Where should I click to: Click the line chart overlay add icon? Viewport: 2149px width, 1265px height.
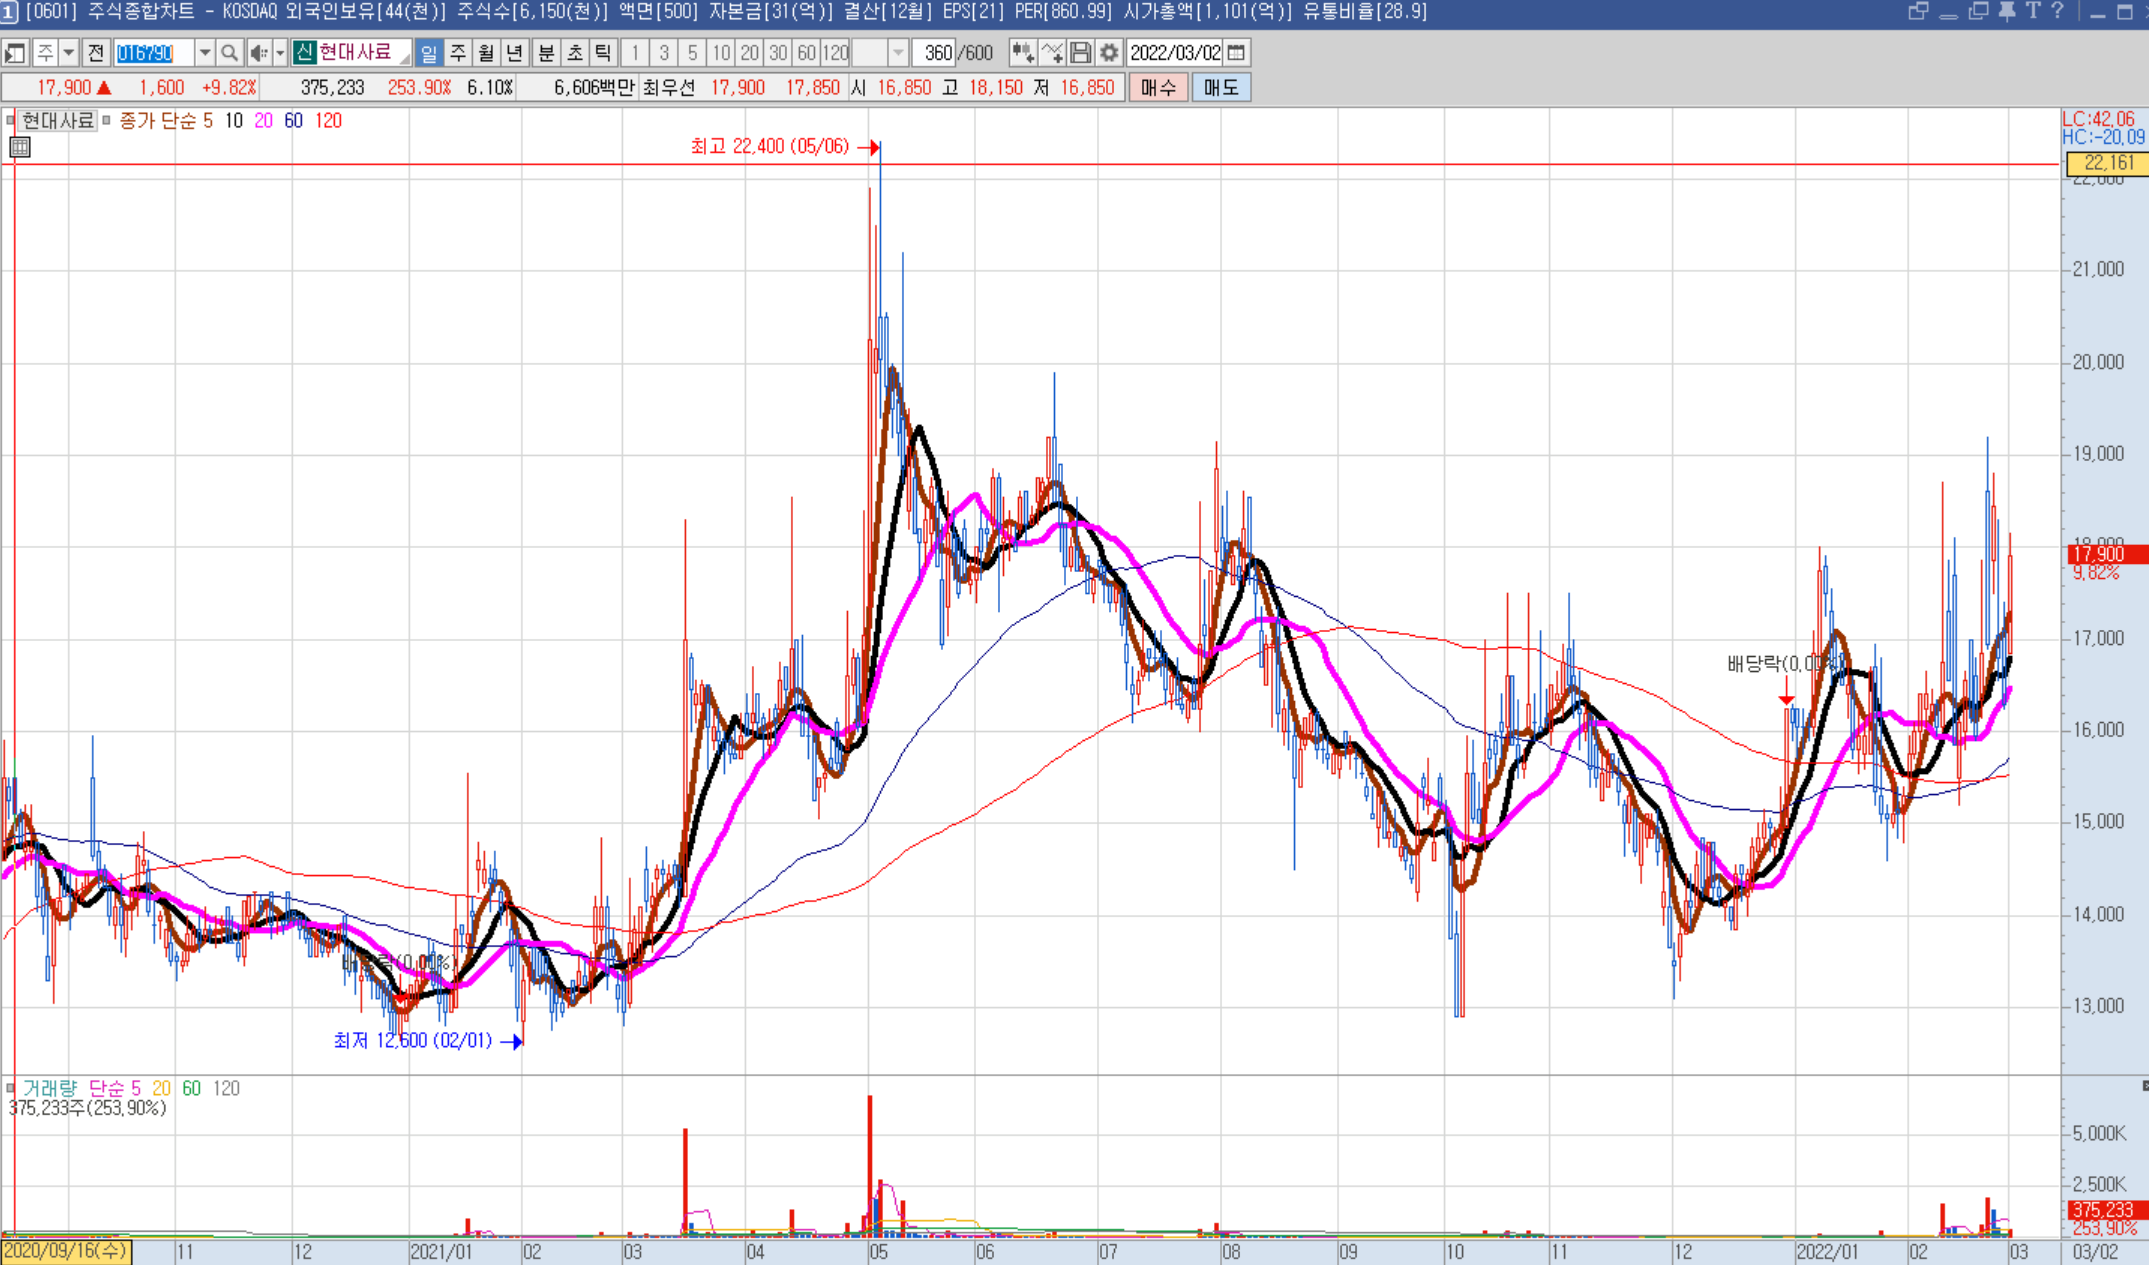[x=1052, y=52]
